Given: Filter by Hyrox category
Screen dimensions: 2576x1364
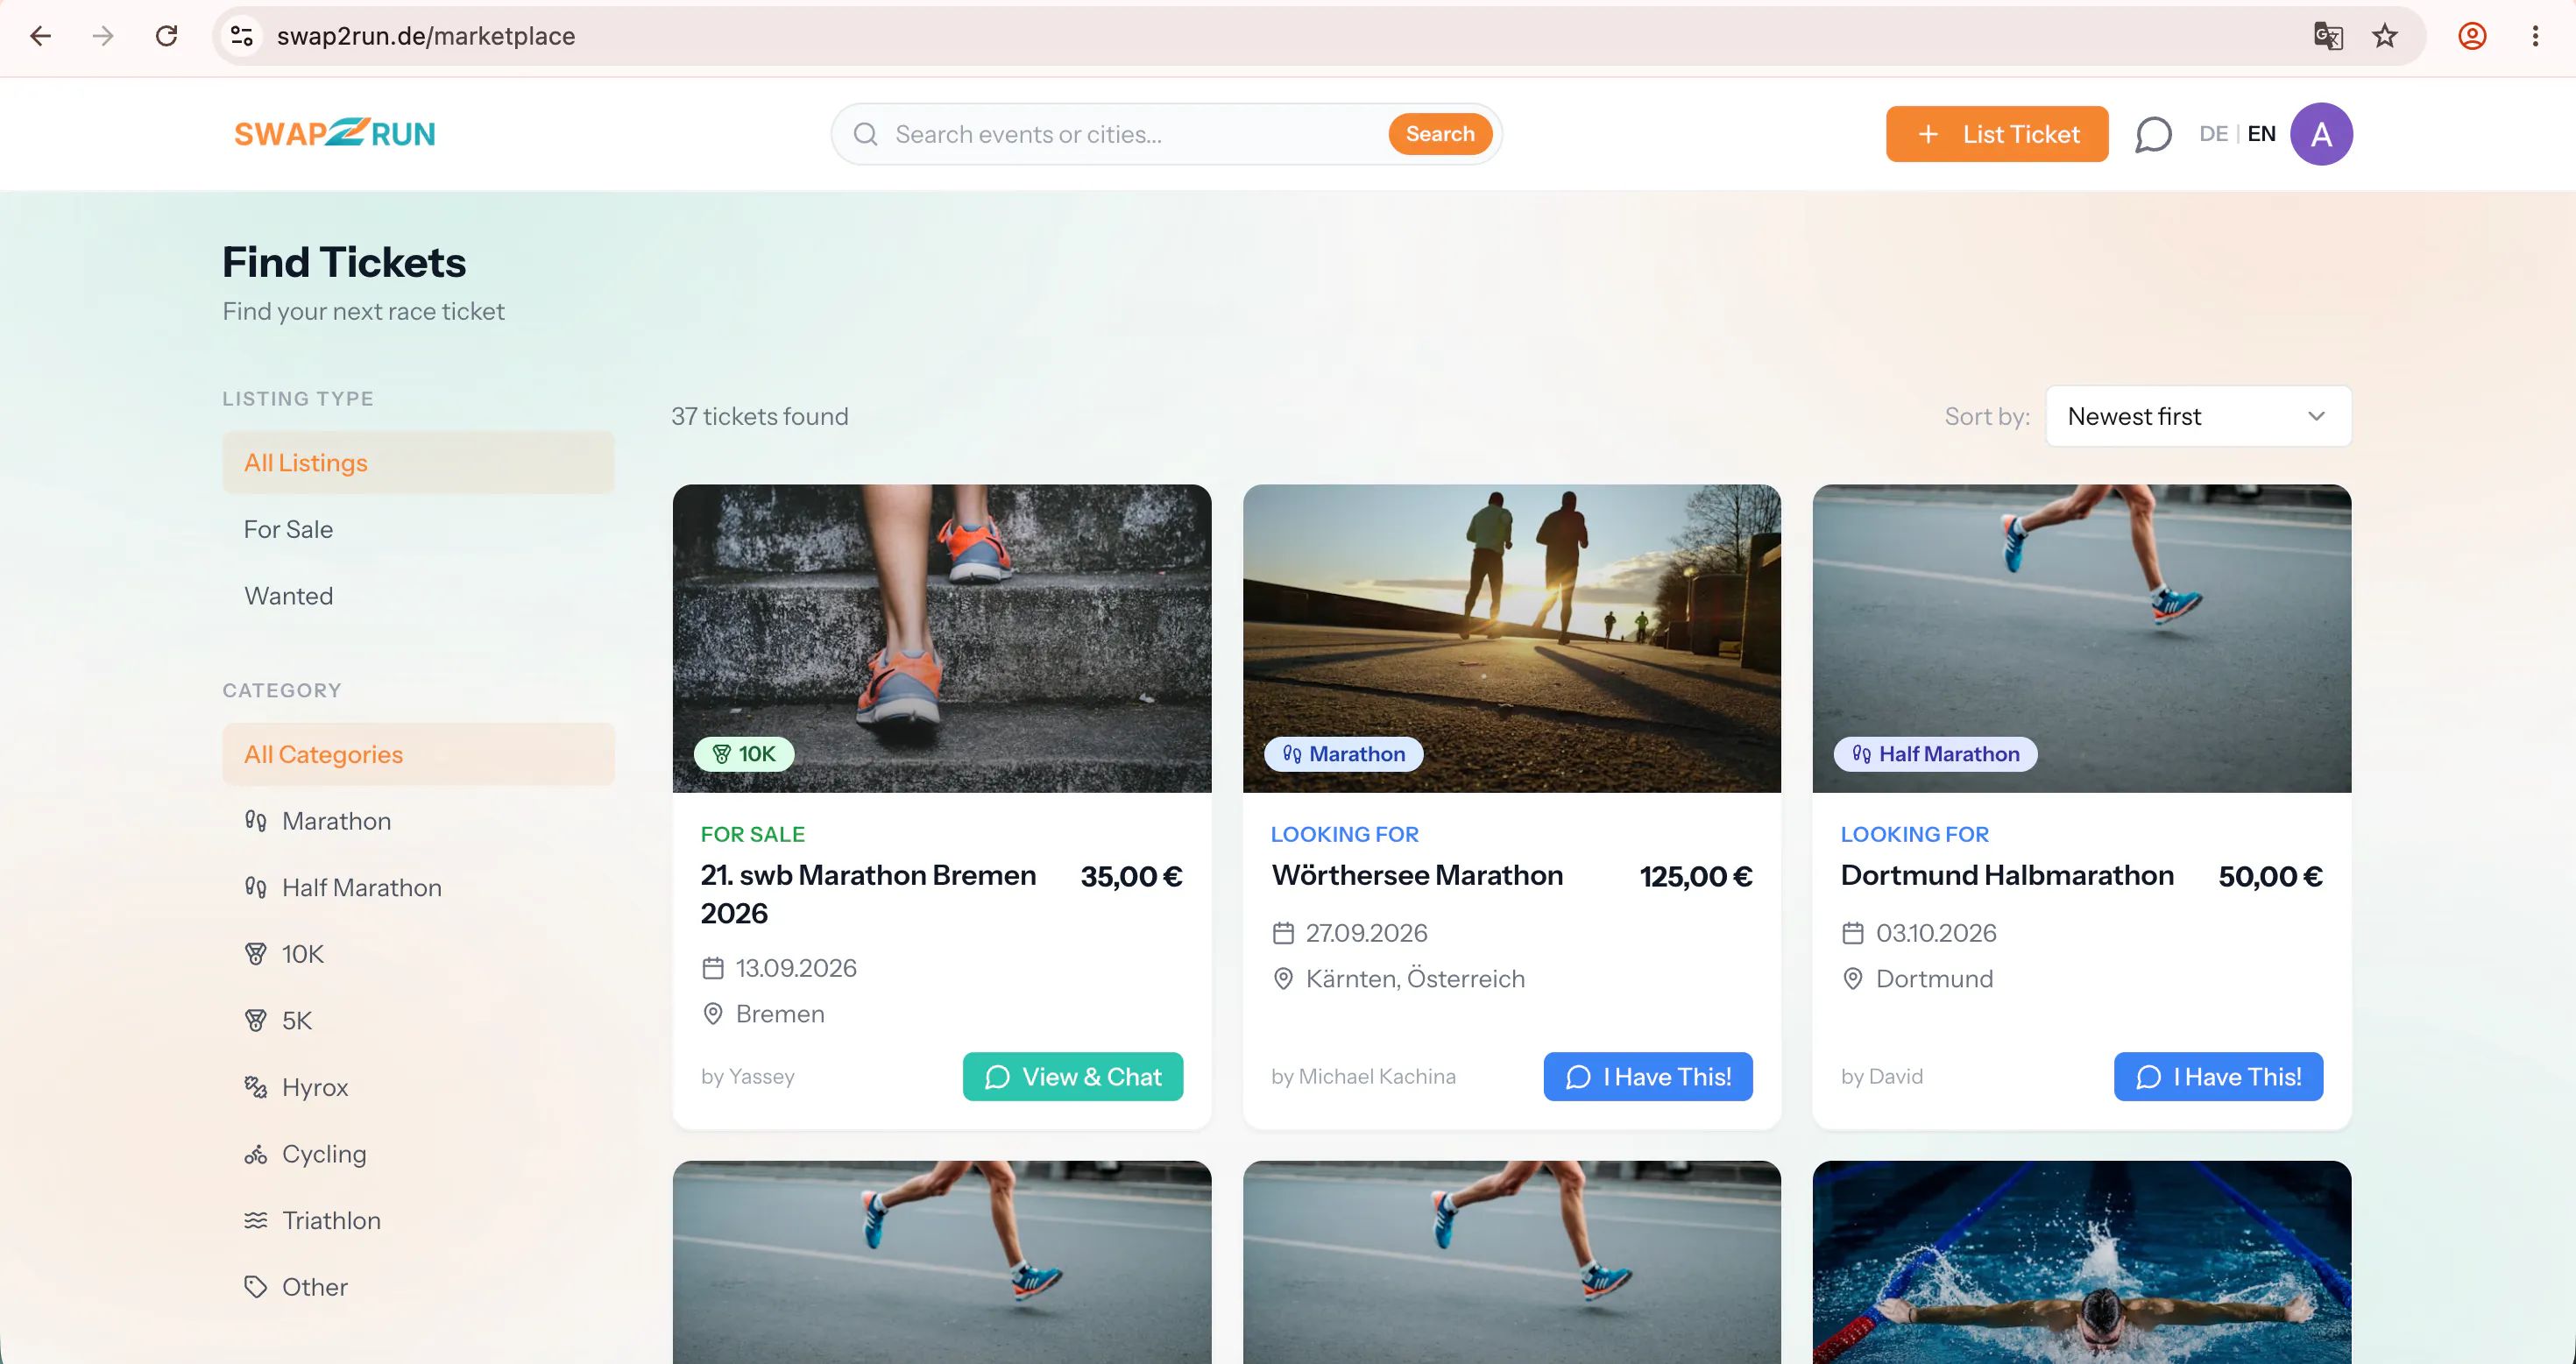Looking at the screenshot, I should 418,1087.
